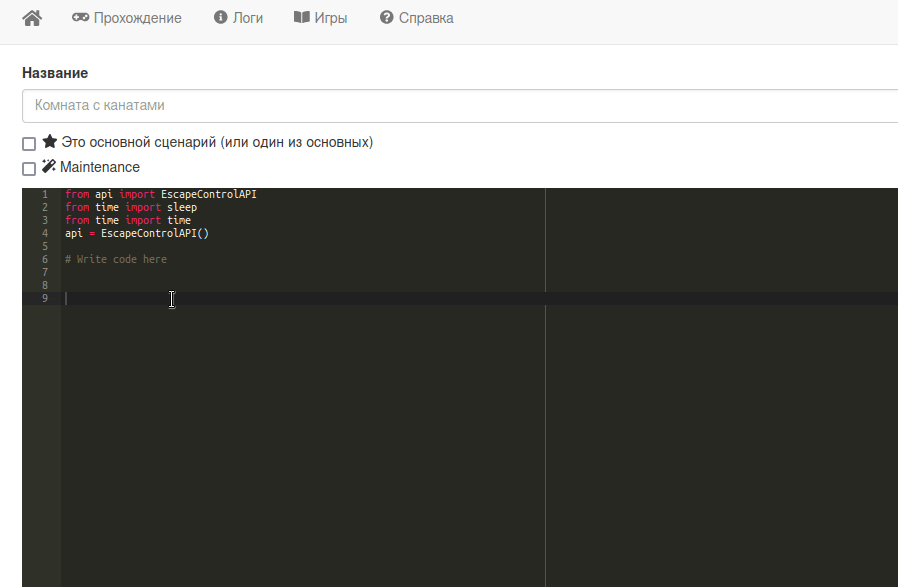The height and width of the screenshot is (587, 898).
Task: Click the magic wand Maintenance icon
Action: click(x=49, y=166)
